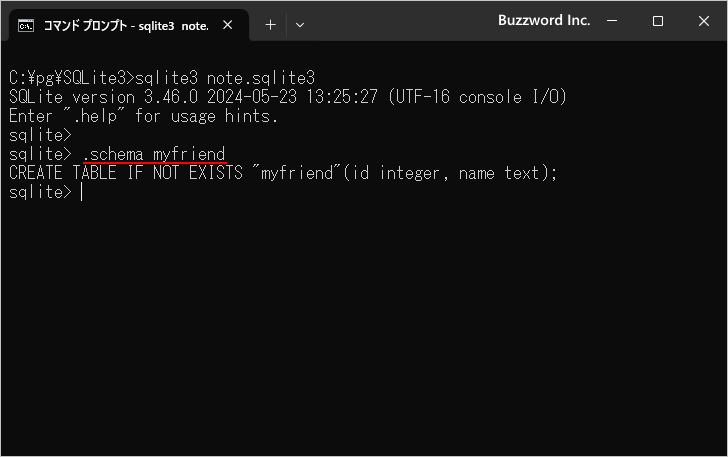Expand the terminal profile dropdown chevron

[299, 25]
